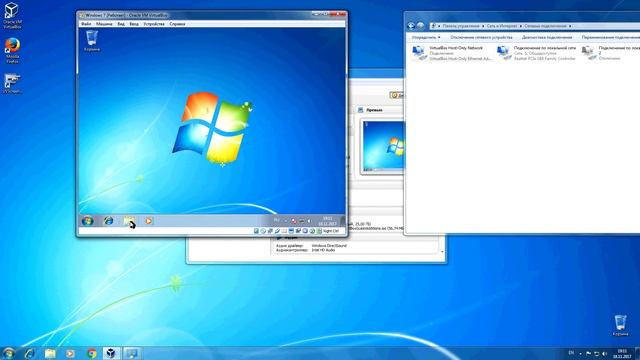Expand the arrow after Сеть и Интернет in the breadcrumb
640x360 pixels.
point(520,26)
